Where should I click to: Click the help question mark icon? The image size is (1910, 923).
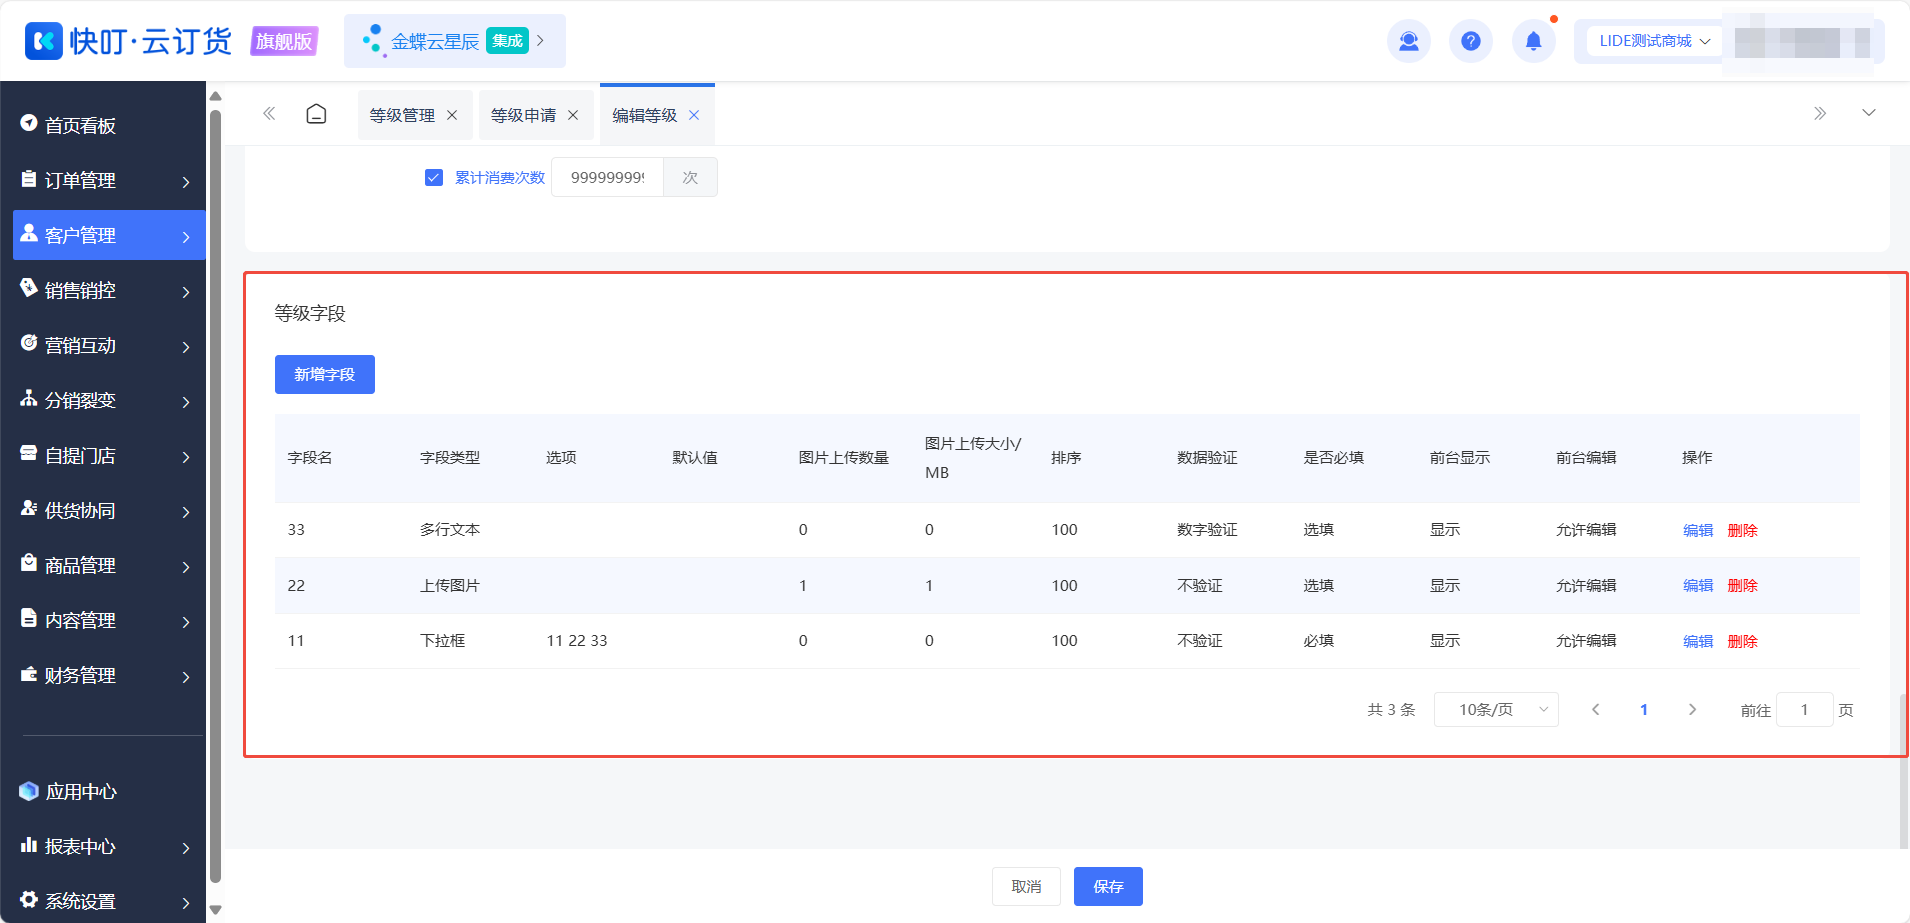click(x=1470, y=41)
